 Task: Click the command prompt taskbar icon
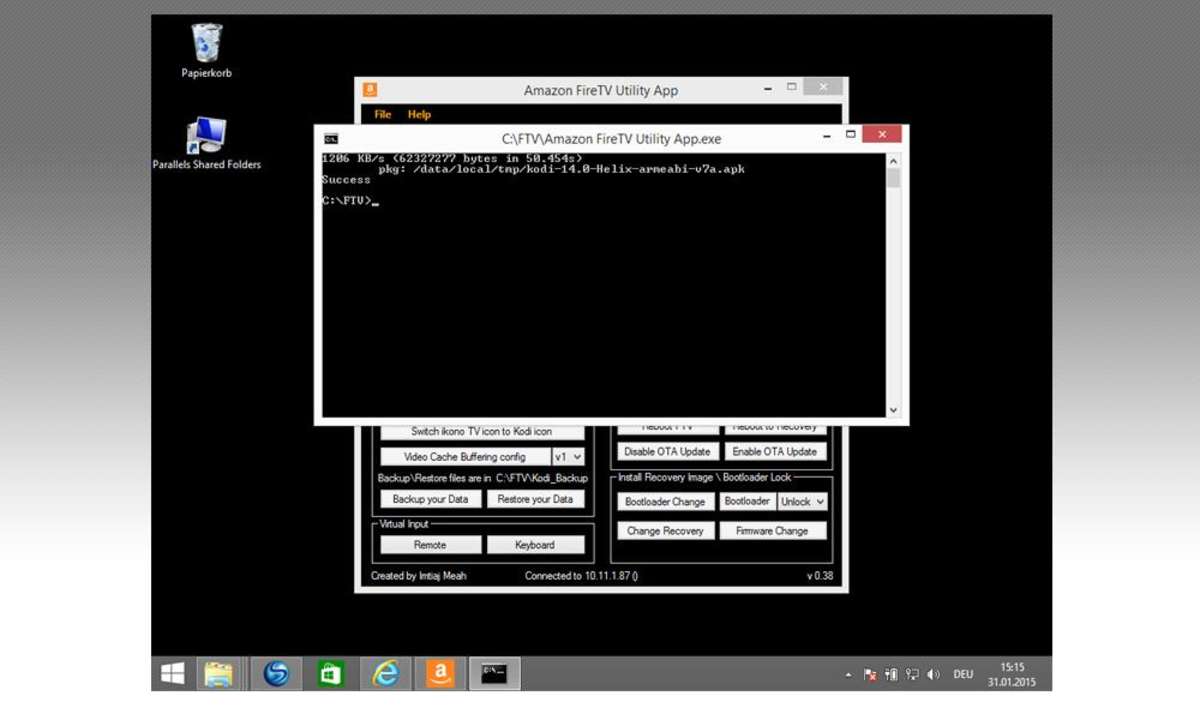pyautogui.click(x=494, y=674)
